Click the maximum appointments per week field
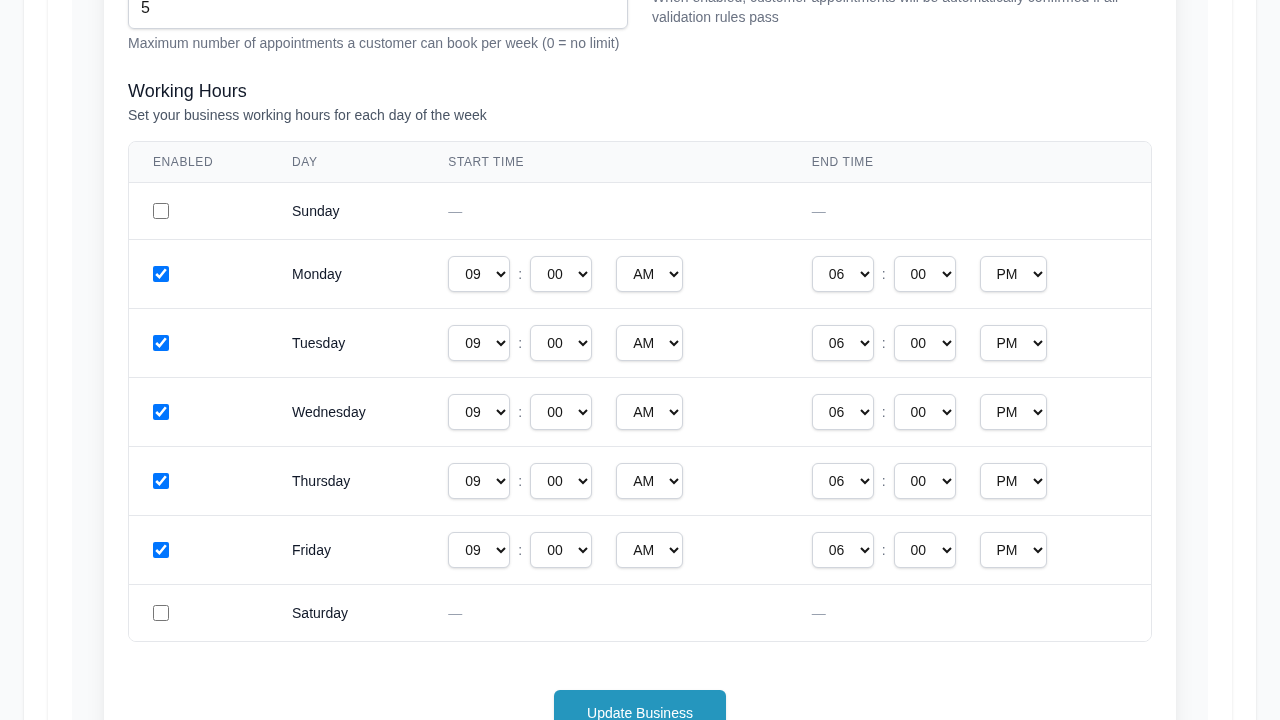The width and height of the screenshot is (1280, 720). coord(378,10)
